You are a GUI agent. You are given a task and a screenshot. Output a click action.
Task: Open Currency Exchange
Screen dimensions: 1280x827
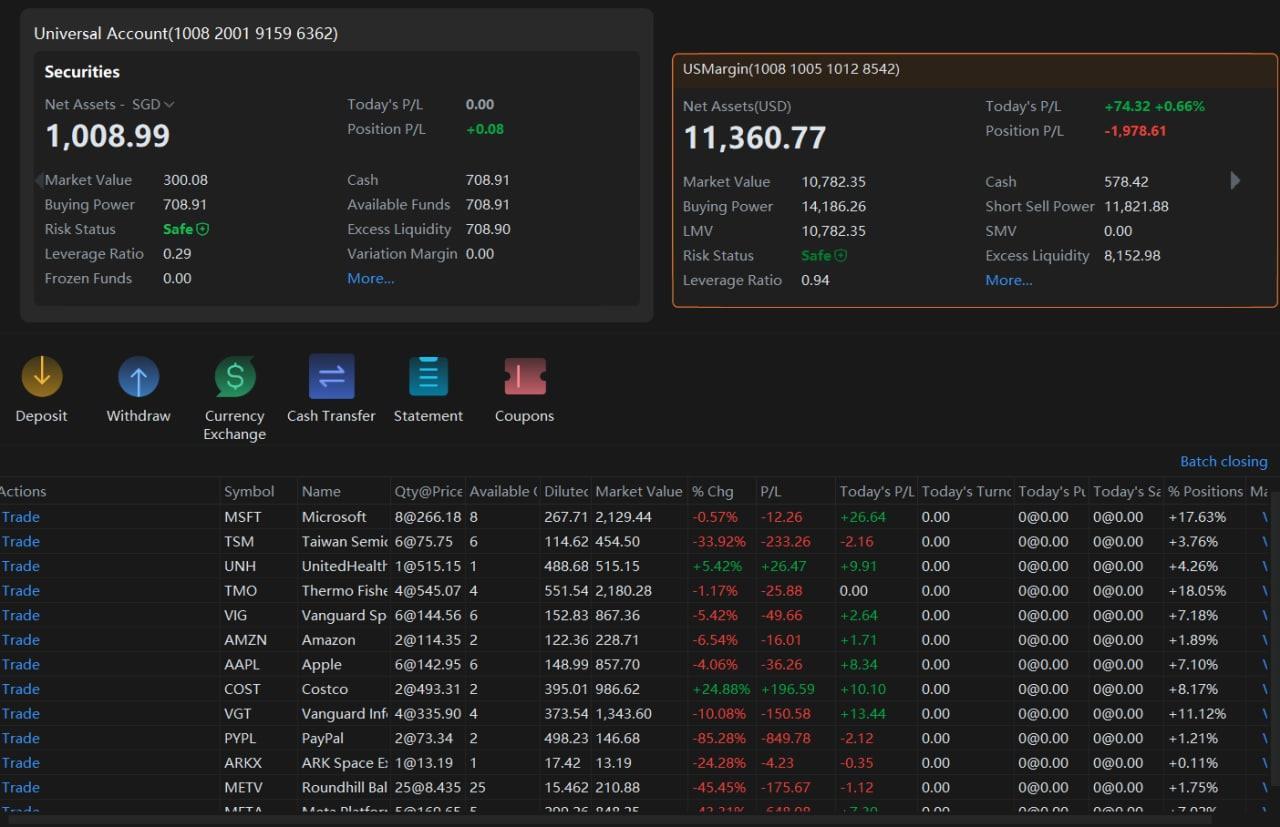(235, 377)
